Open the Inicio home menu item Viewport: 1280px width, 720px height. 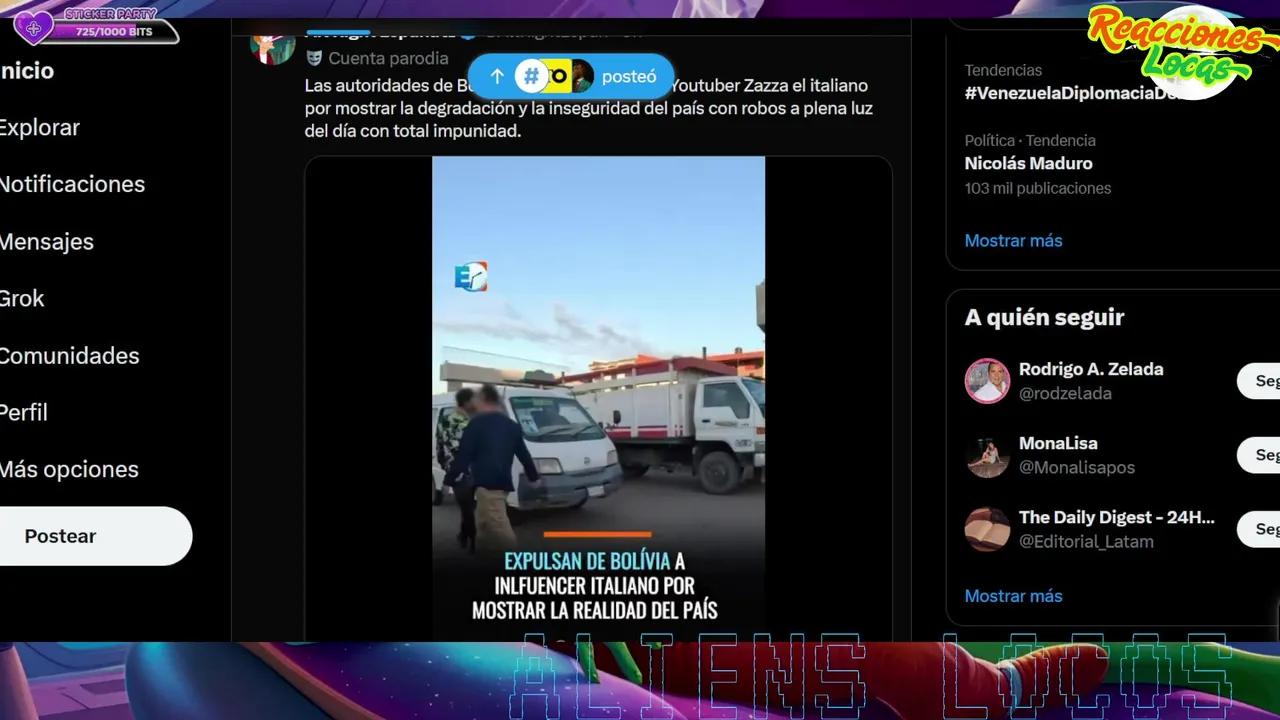[x=27, y=71]
